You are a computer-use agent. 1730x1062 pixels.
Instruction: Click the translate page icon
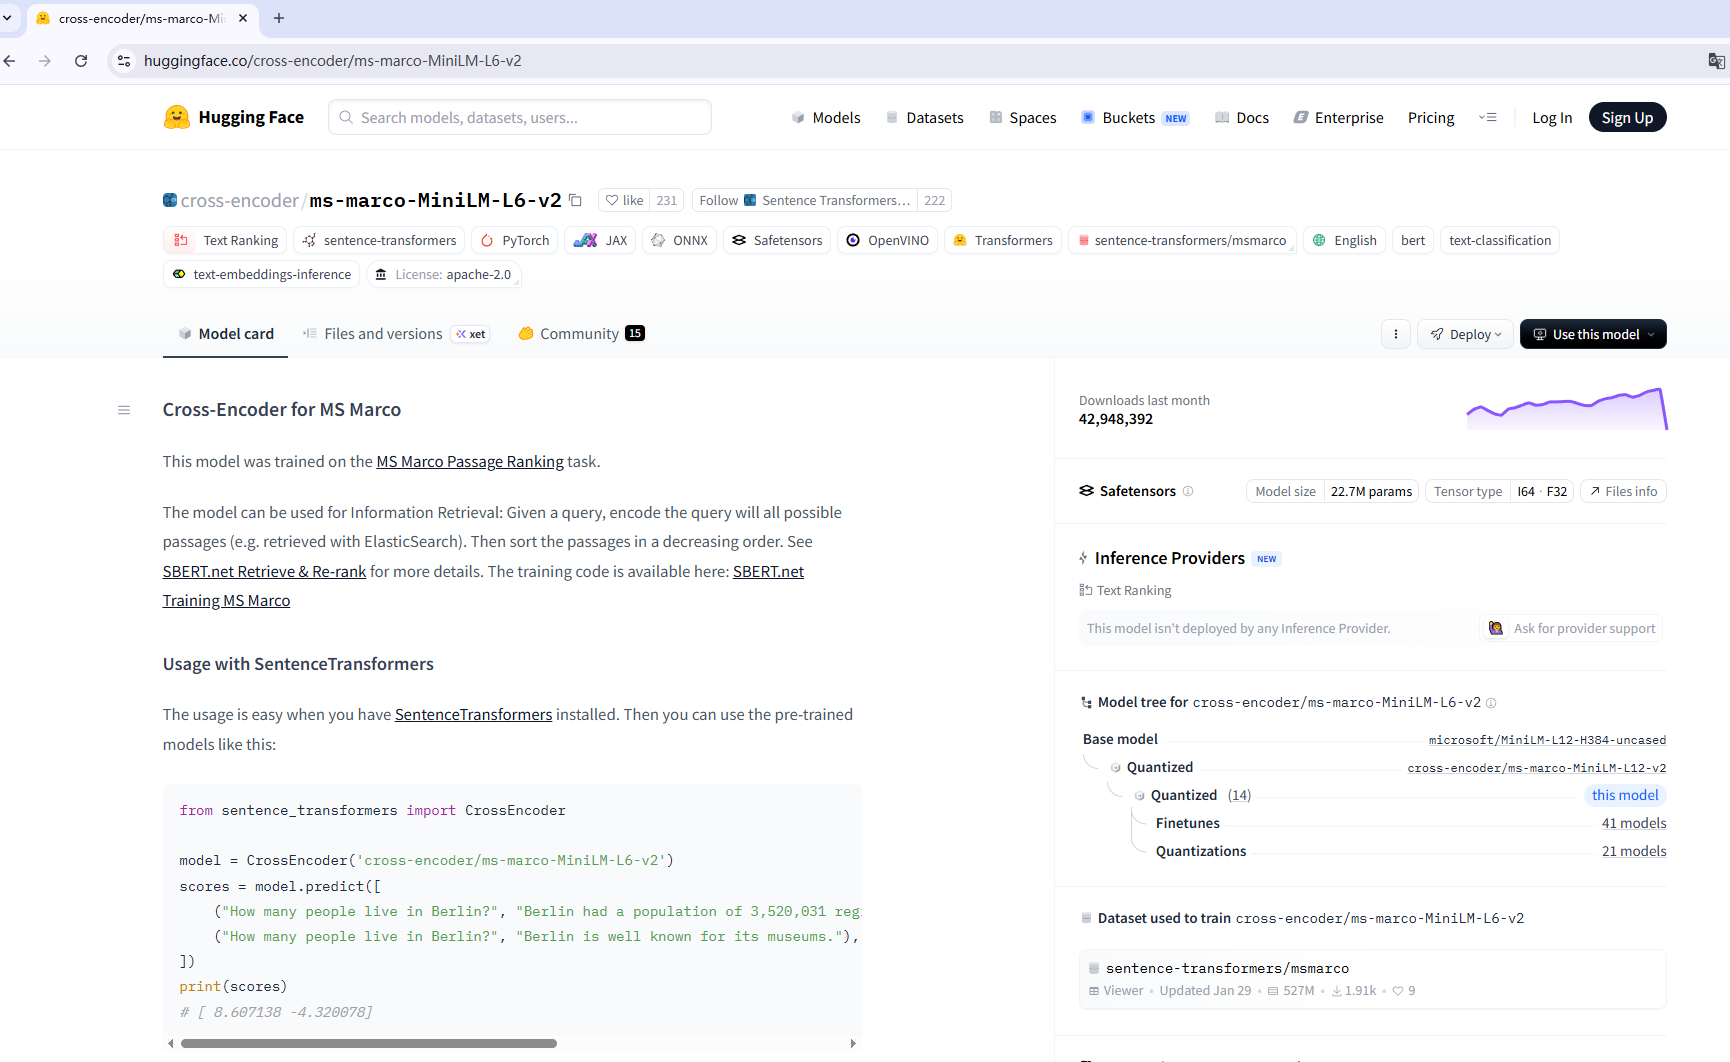(x=1716, y=61)
